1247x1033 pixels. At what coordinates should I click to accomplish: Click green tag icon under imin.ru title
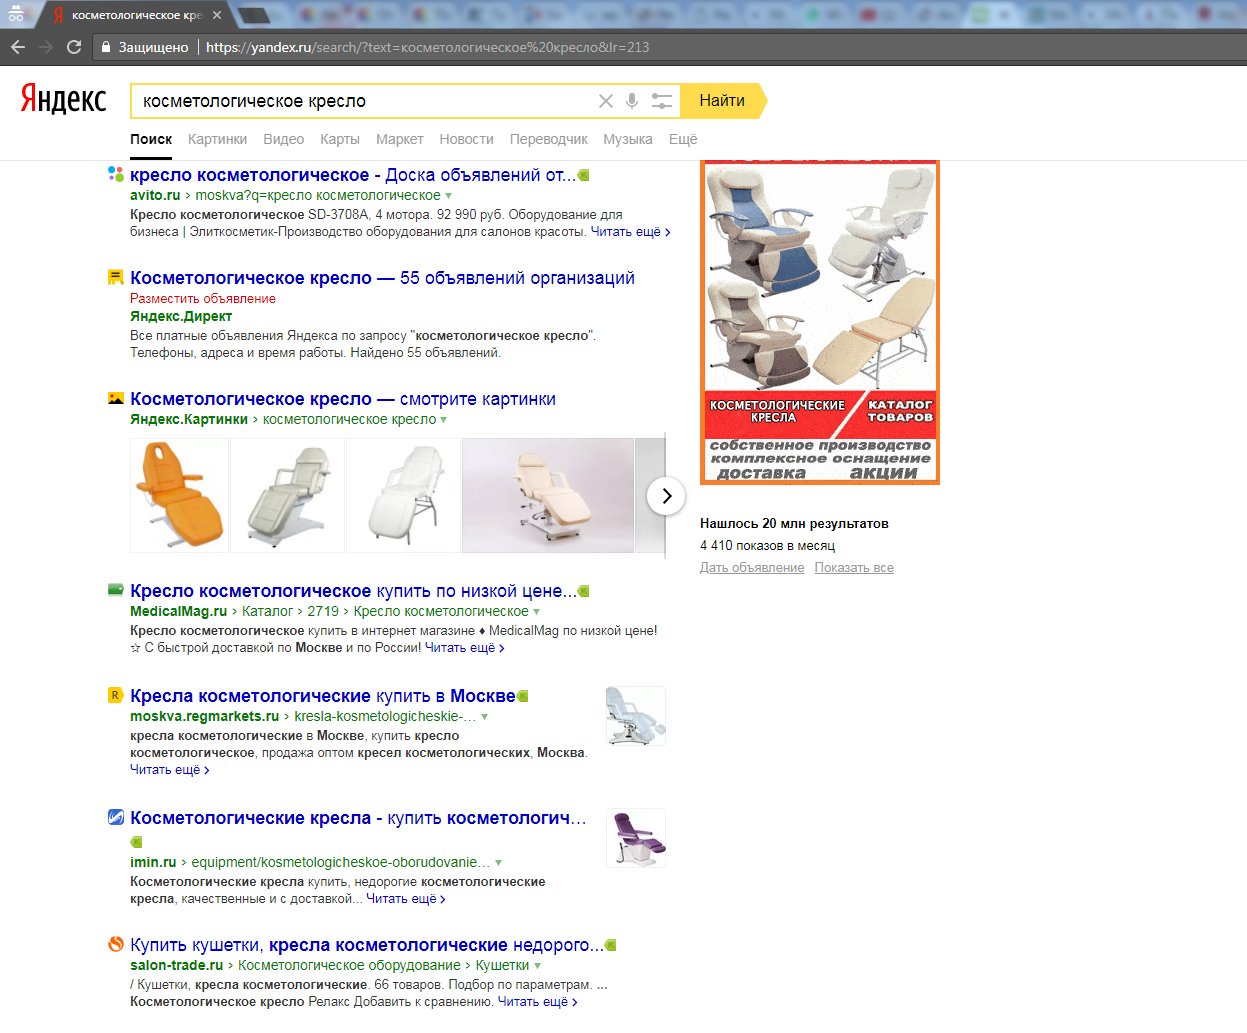(x=137, y=842)
